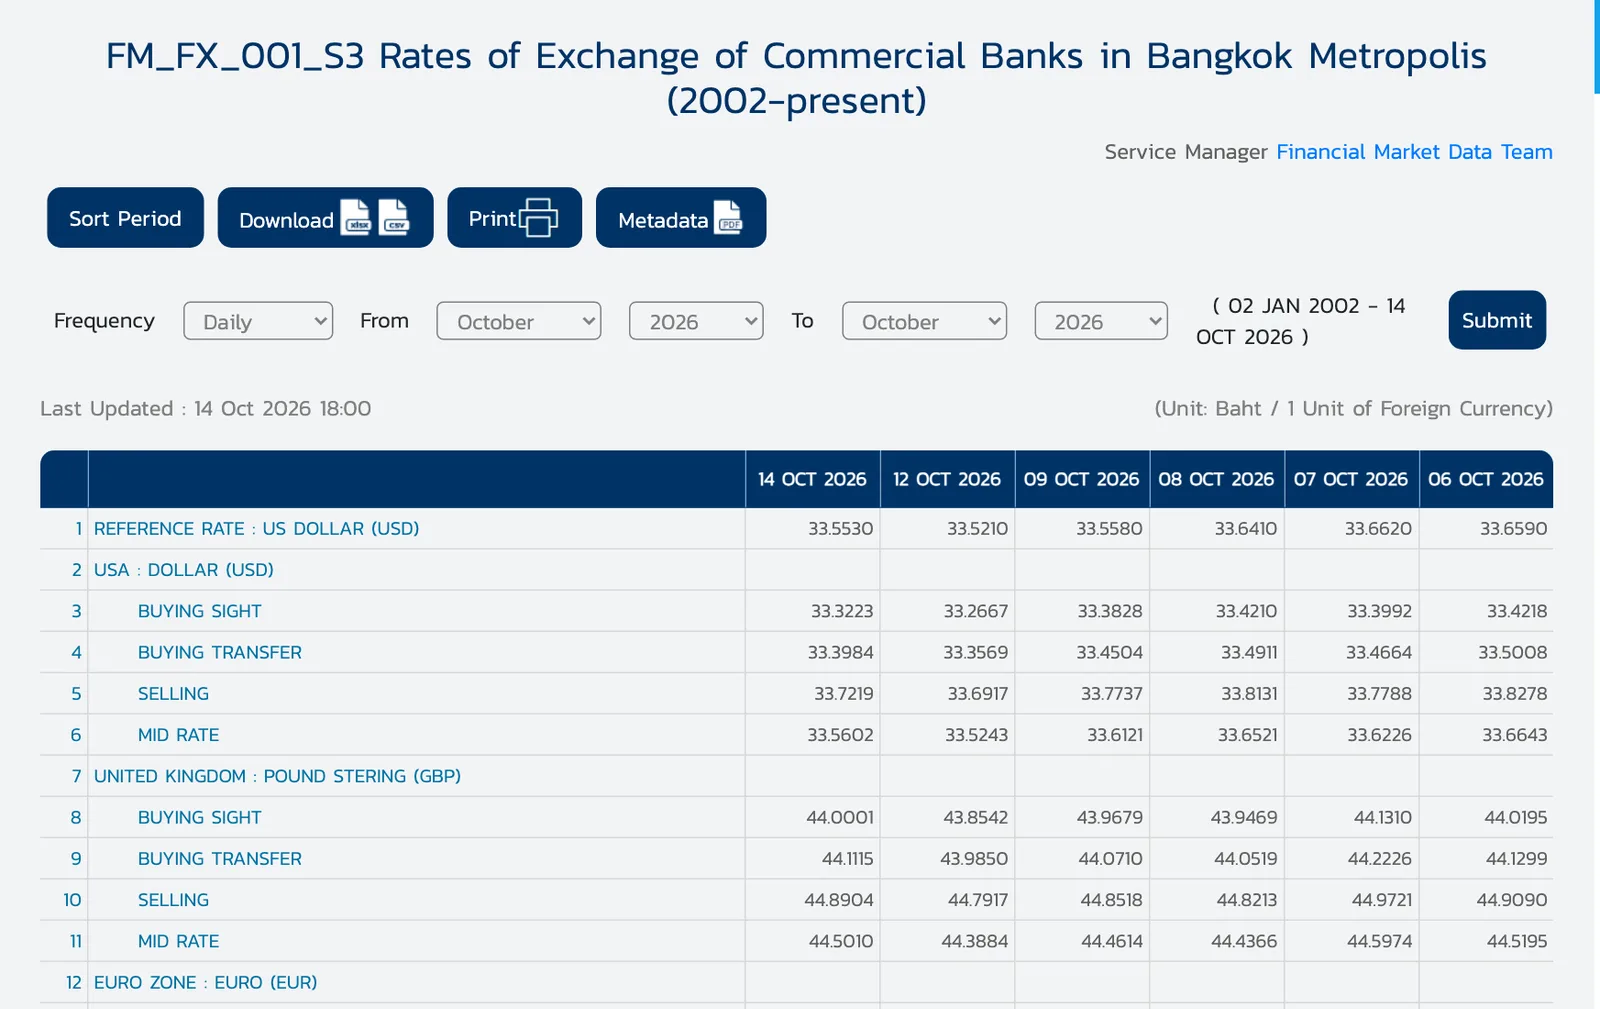Click USA : DOLLAR (USD) row label
1600x1009 pixels.
pyautogui.click(x=184, y=570)
